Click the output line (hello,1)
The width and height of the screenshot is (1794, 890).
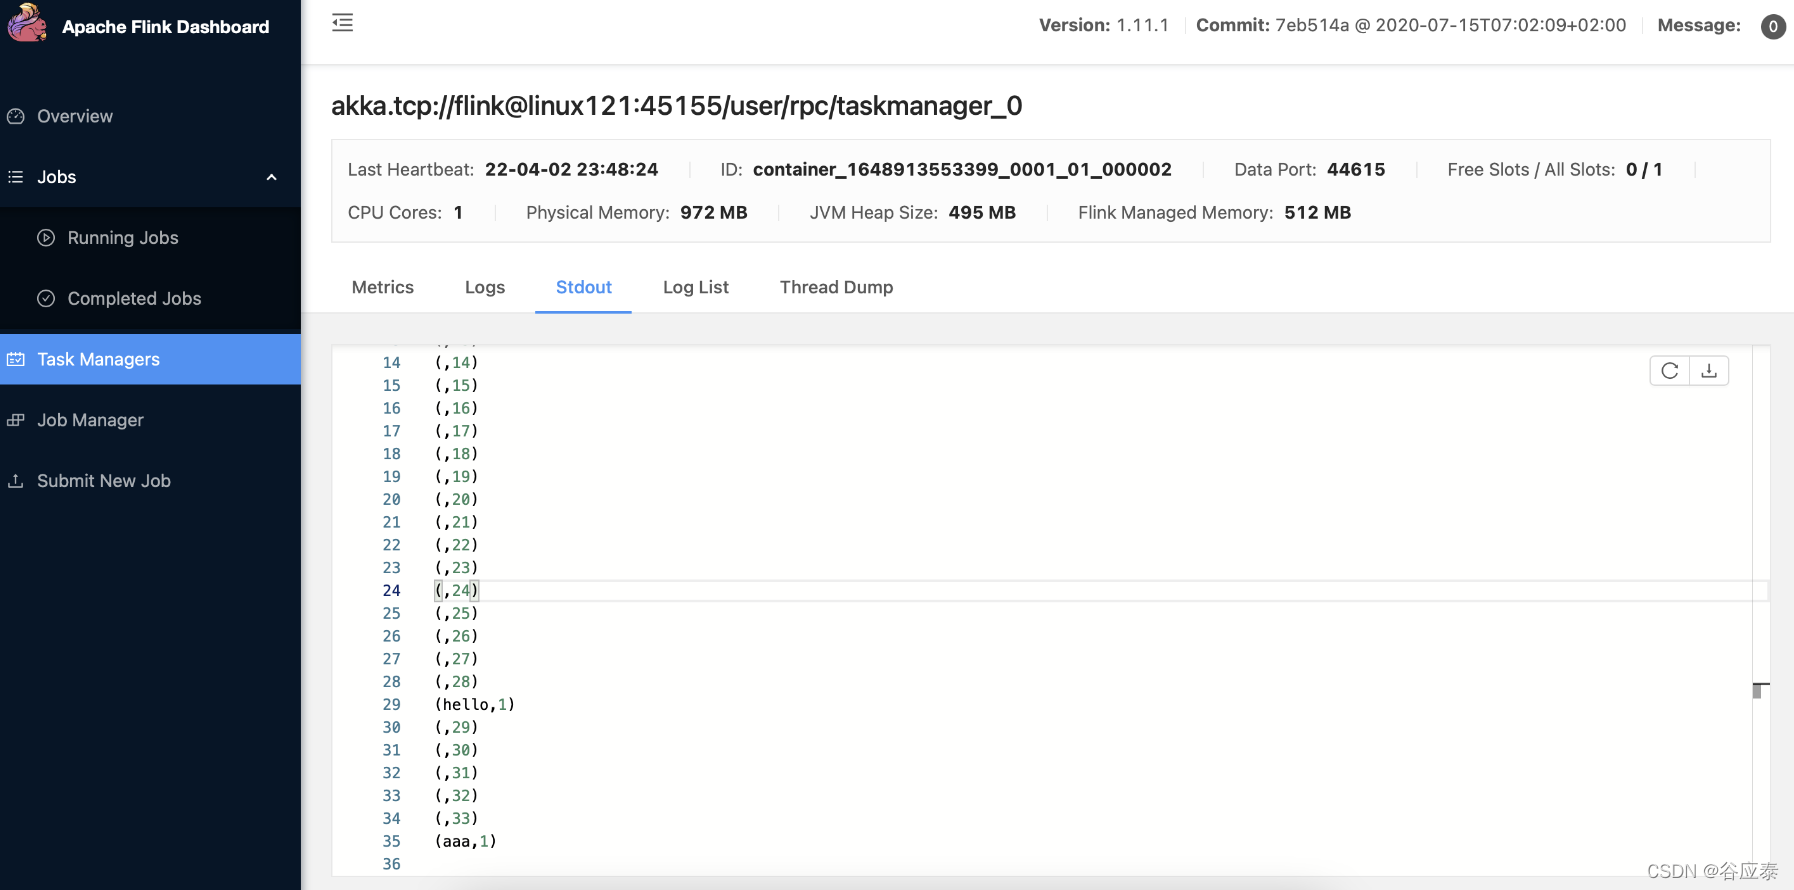tap(475, 705)
